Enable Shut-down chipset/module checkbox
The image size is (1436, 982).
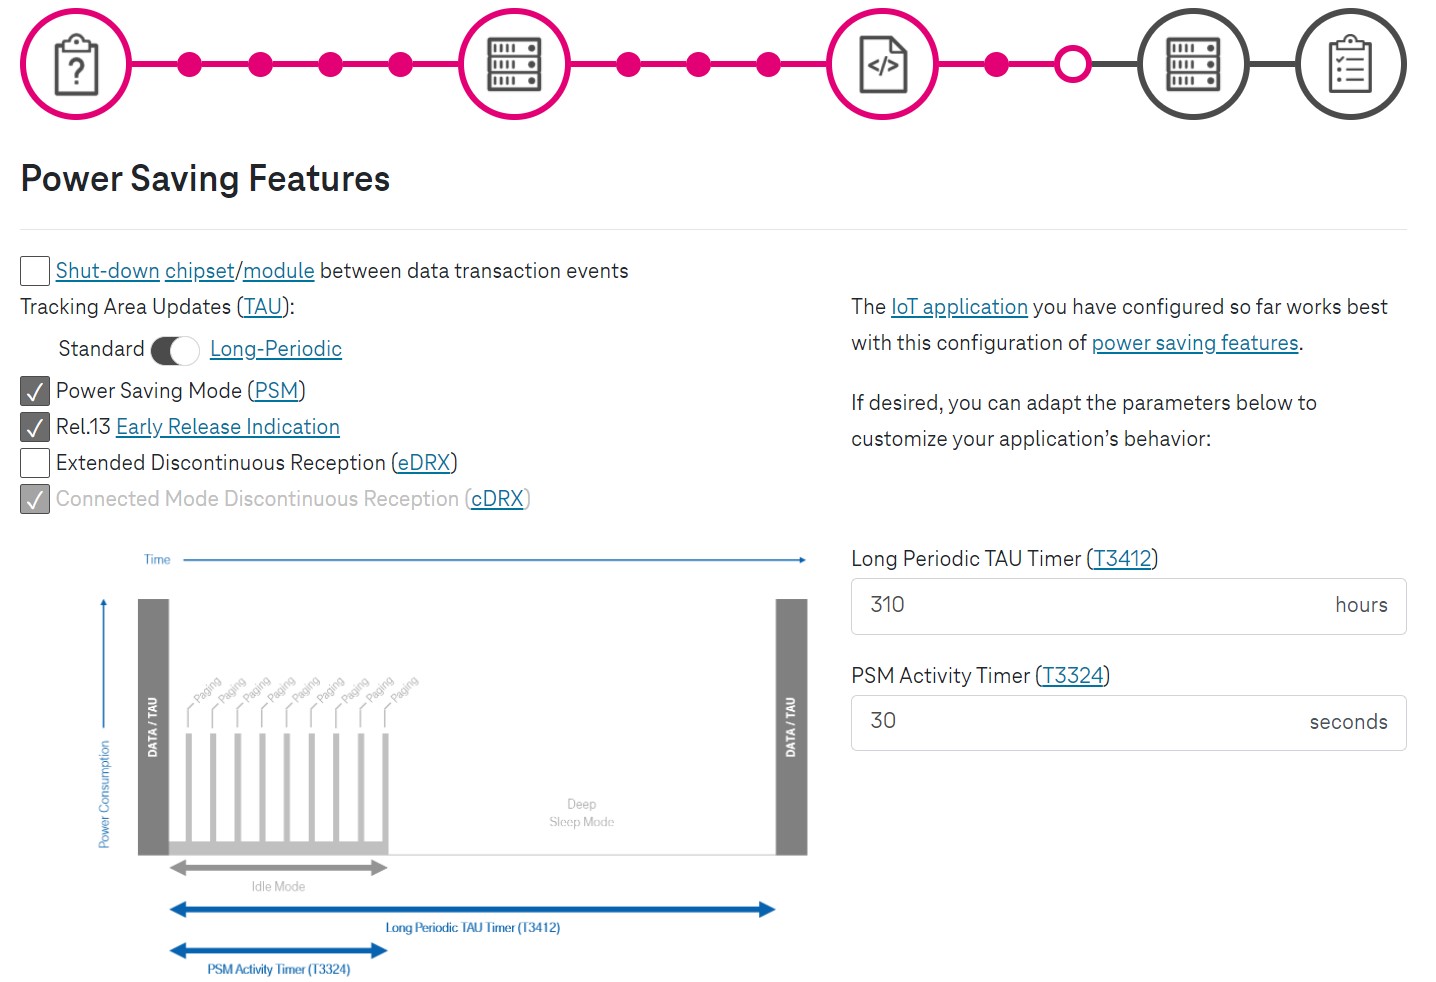(35, 271)
